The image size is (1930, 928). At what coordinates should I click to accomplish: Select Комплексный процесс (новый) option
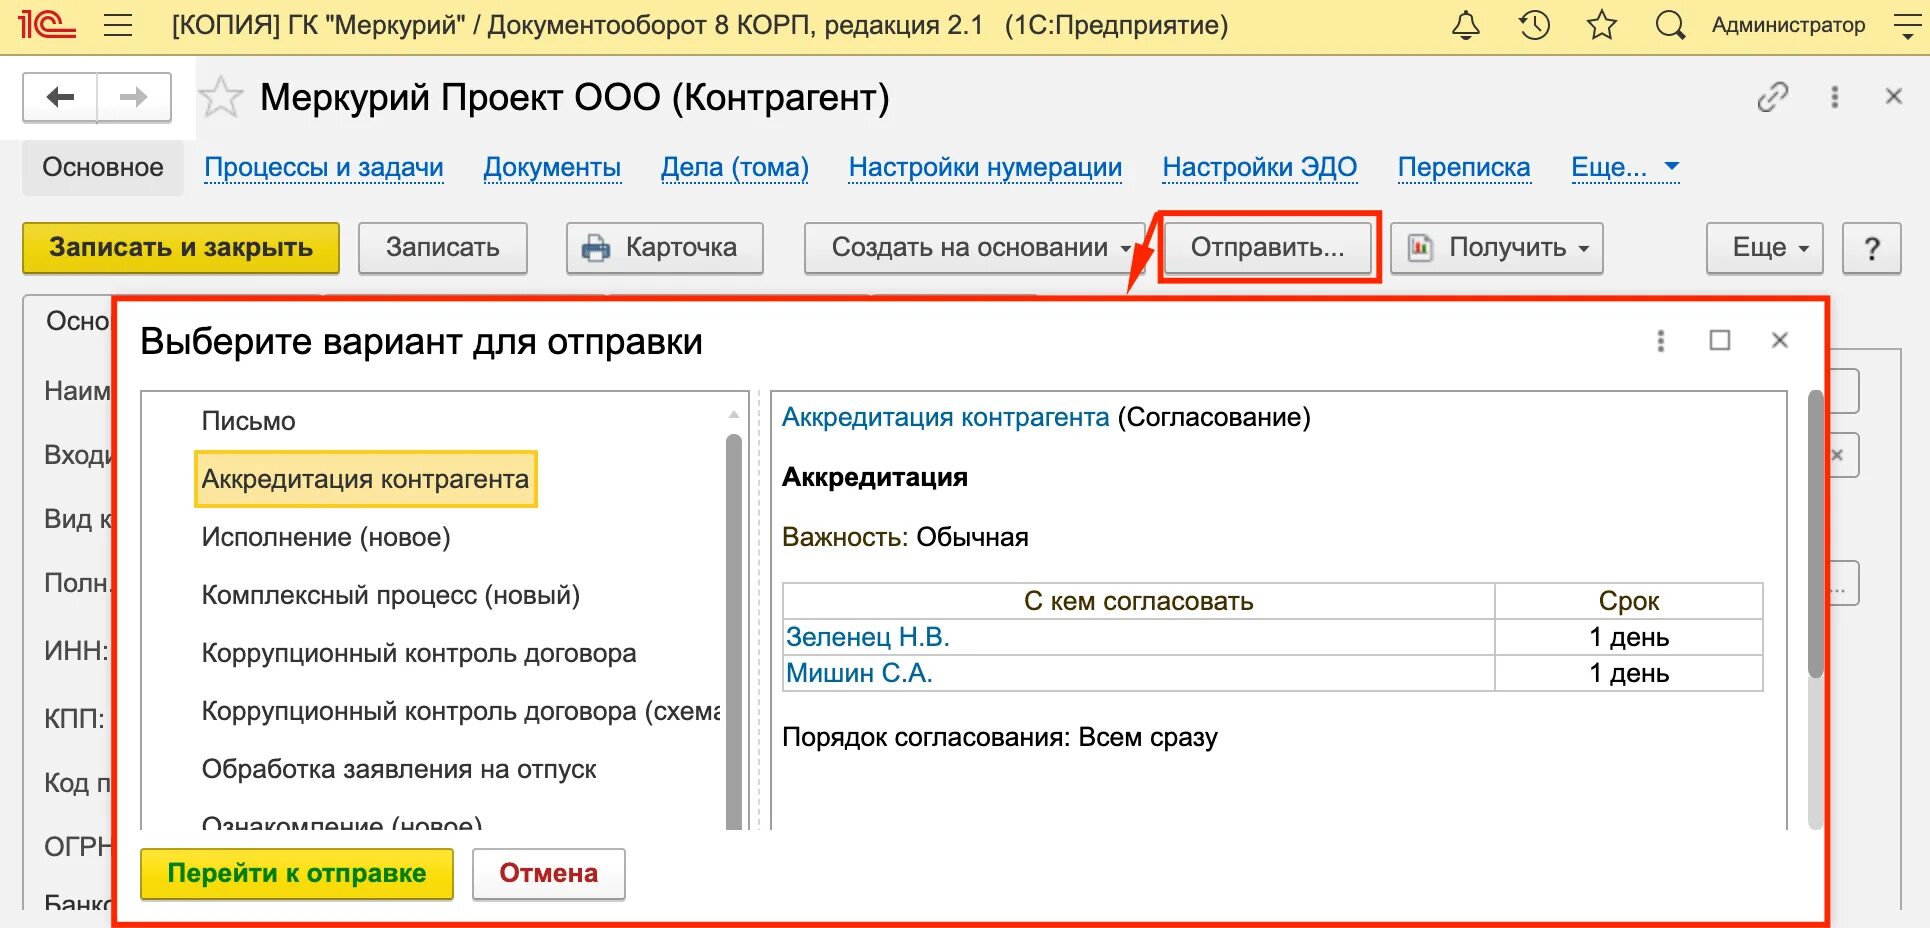click(x=391, y=595)
